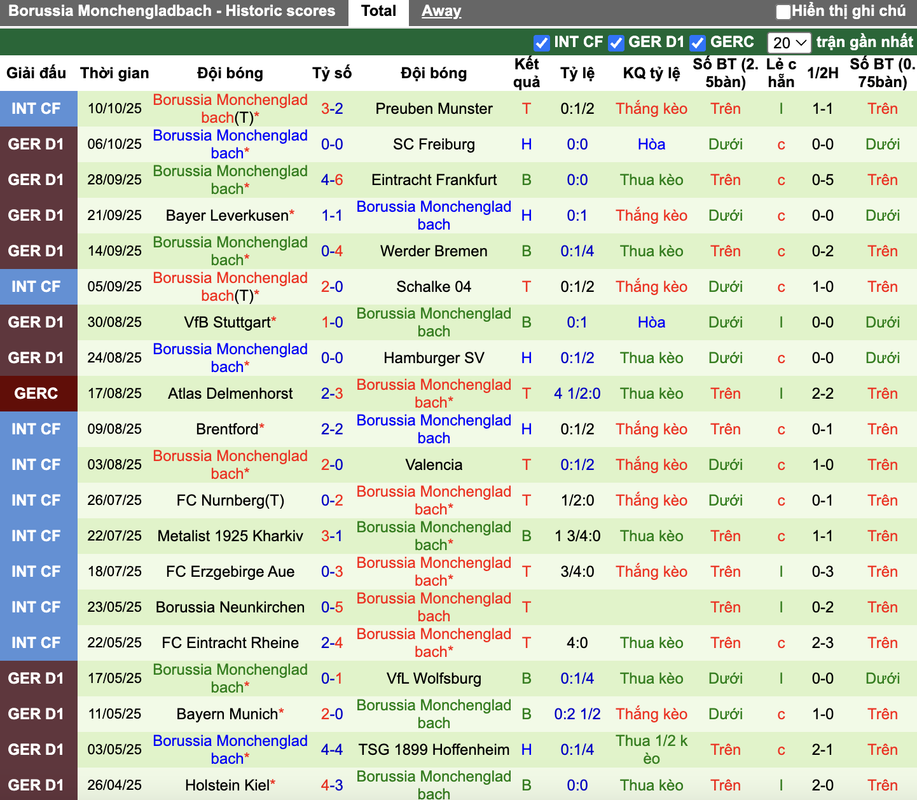
Task: Open SC Freiburg team link
Action: (434, 144)
